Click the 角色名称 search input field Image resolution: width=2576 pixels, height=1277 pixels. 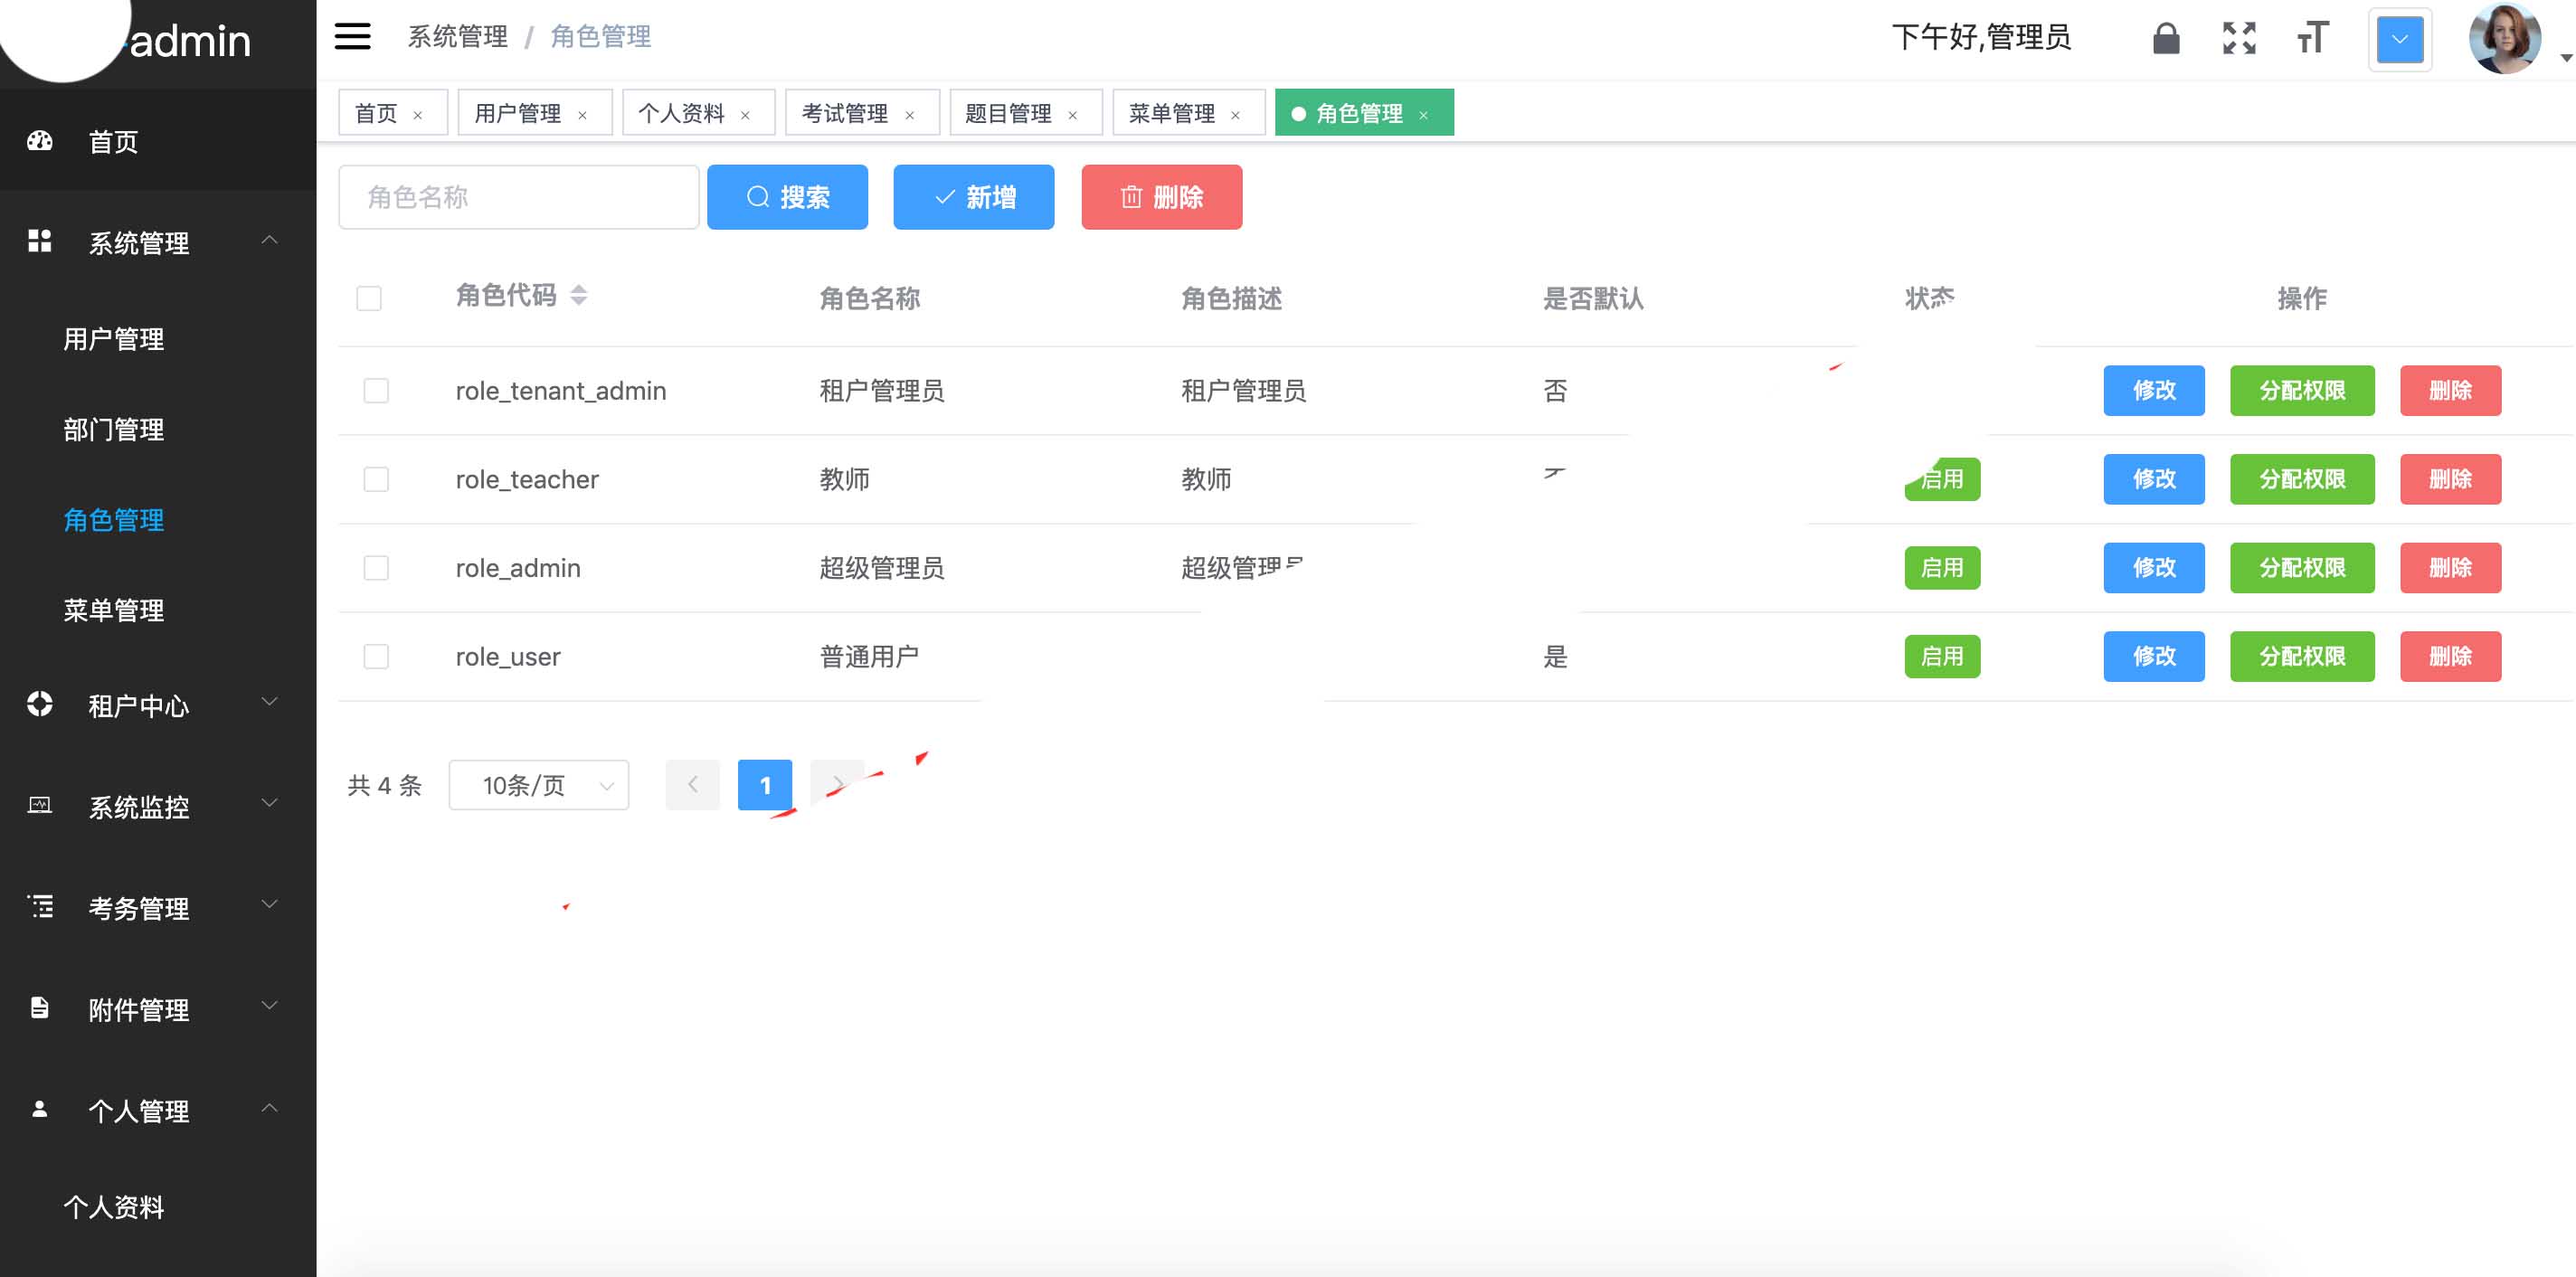(518, 197)
